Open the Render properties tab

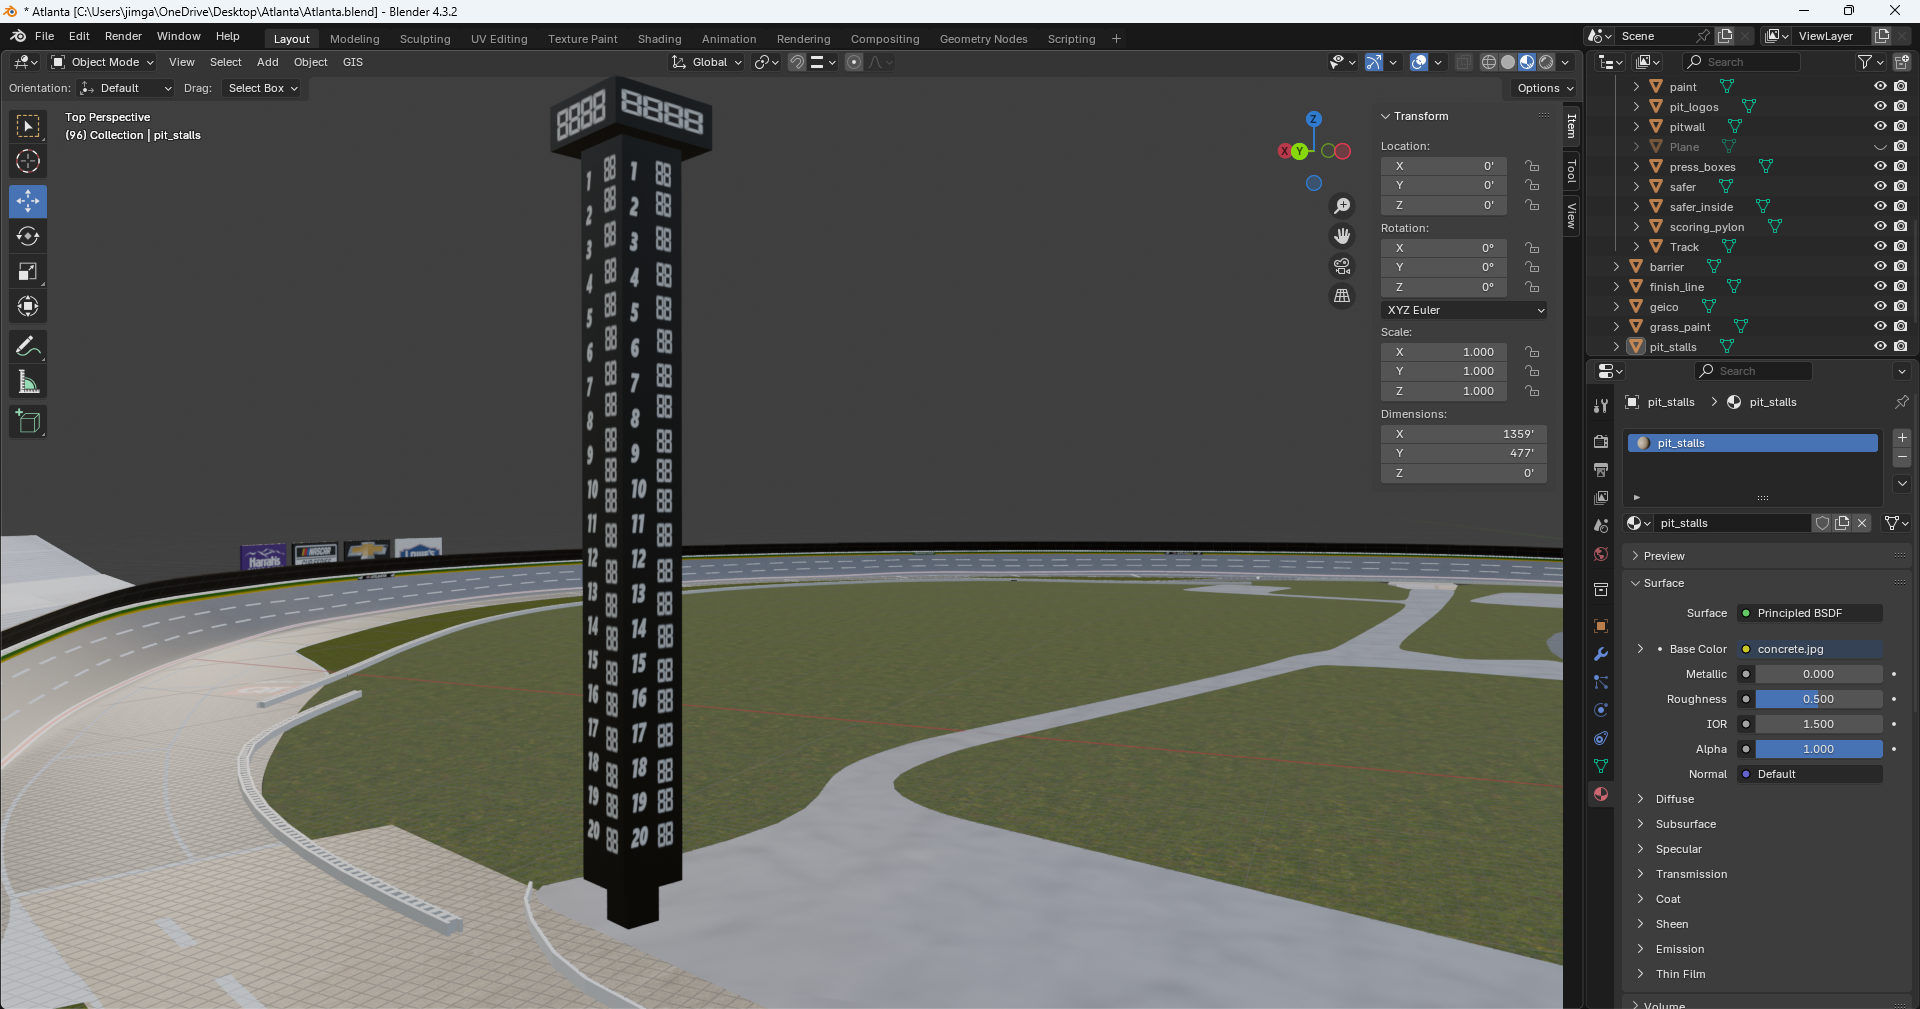tap(1601, 442)
